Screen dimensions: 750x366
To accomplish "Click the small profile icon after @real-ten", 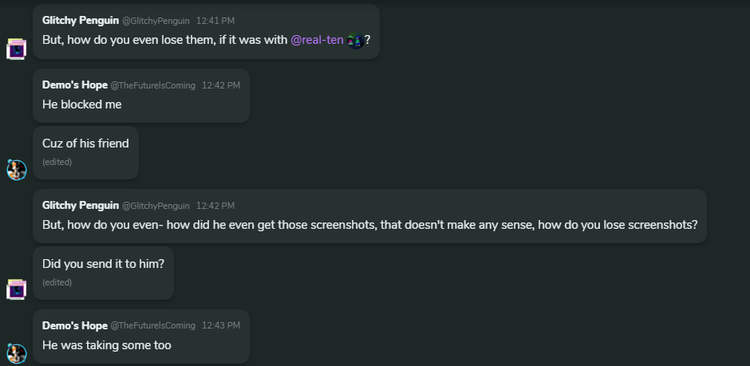I will coord(355,40).
